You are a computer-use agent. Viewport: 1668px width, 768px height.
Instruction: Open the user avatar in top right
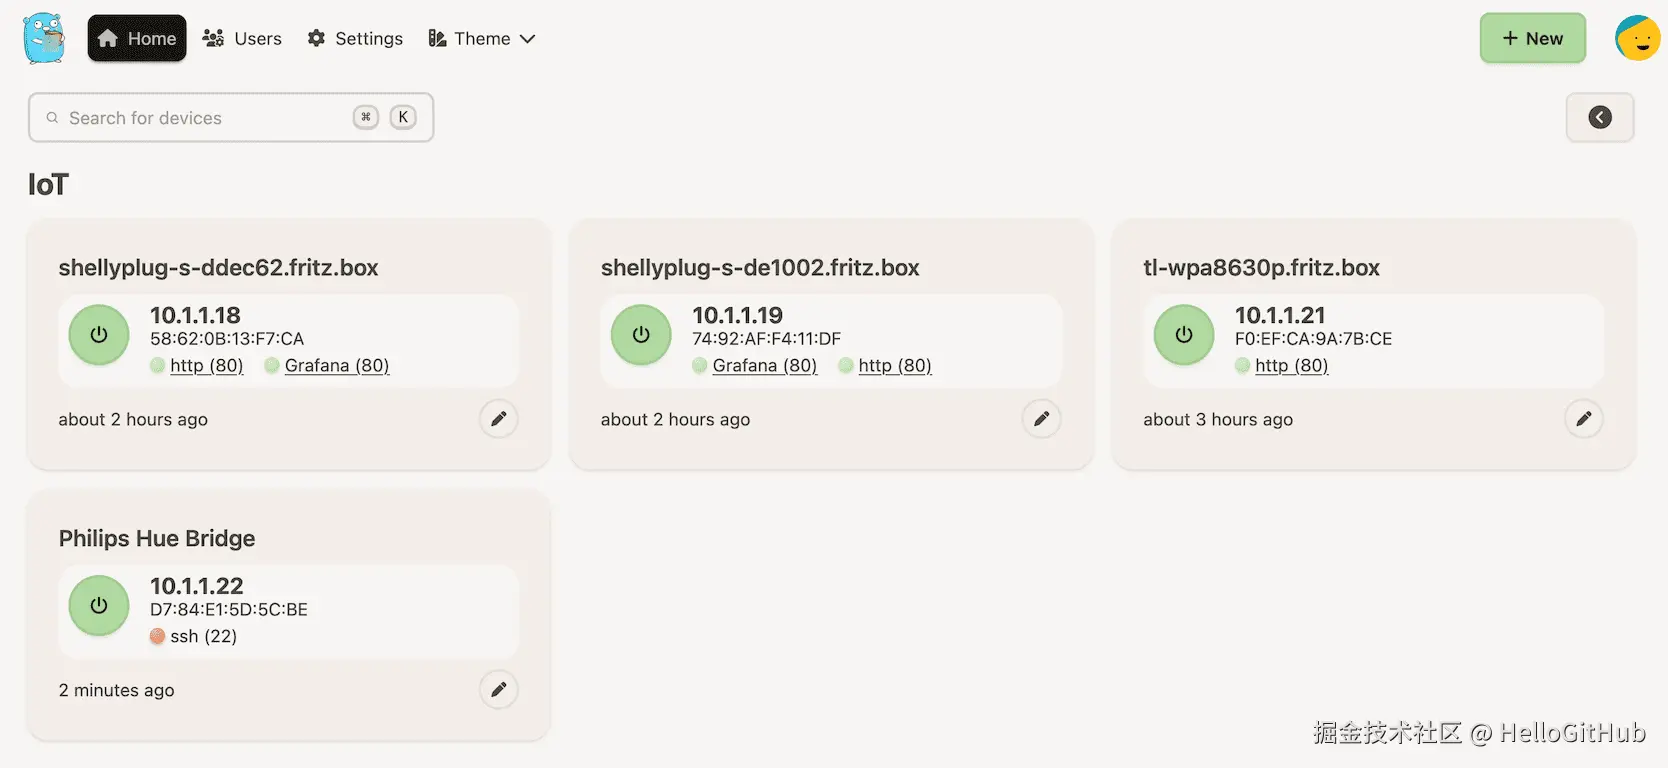click(1637, 39)
